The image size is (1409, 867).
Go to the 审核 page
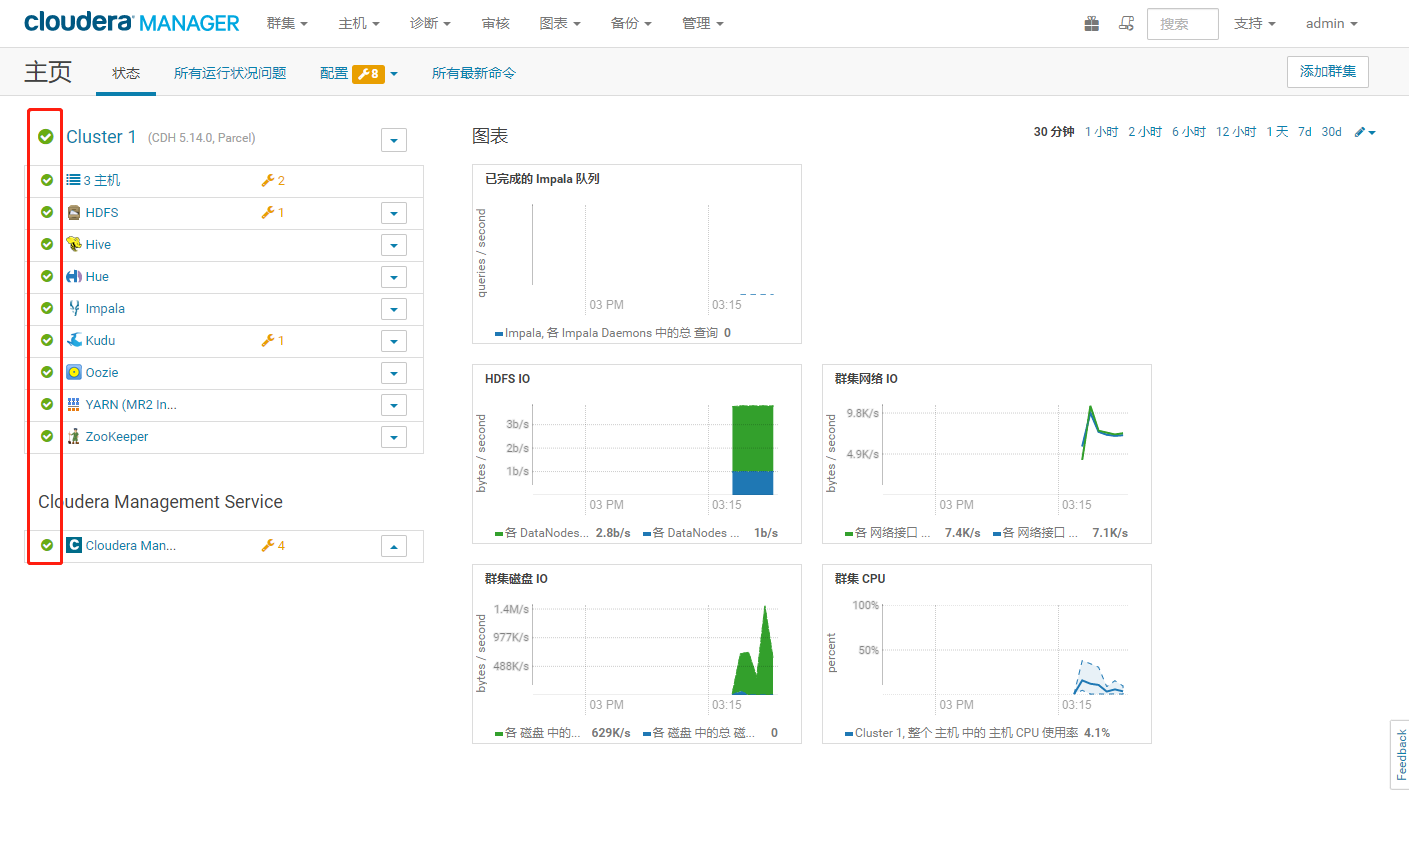coord(495,23)
